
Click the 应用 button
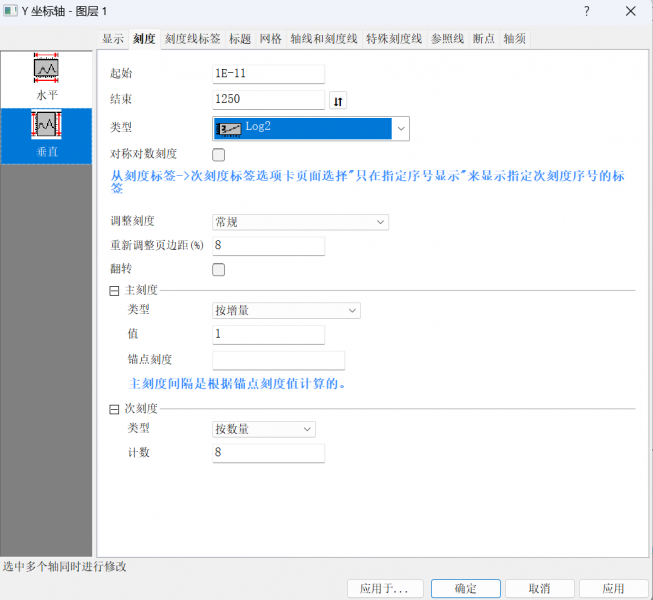[613, 588]
